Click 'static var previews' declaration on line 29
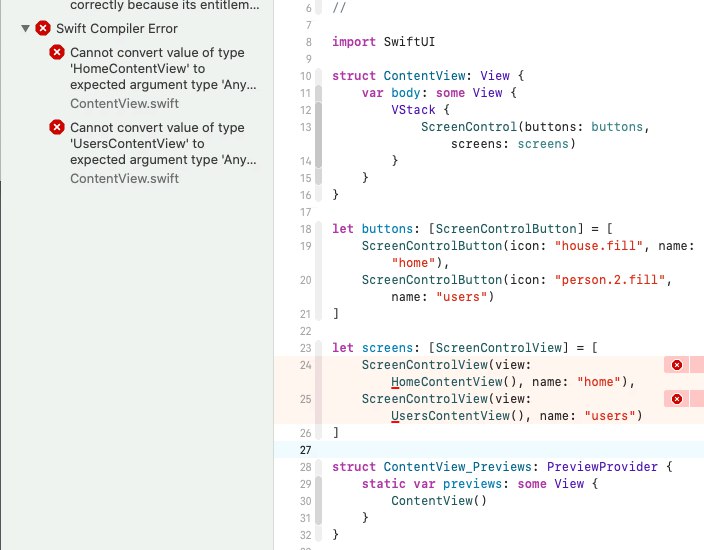Screen dimensions: 704x550 [432, 484]
